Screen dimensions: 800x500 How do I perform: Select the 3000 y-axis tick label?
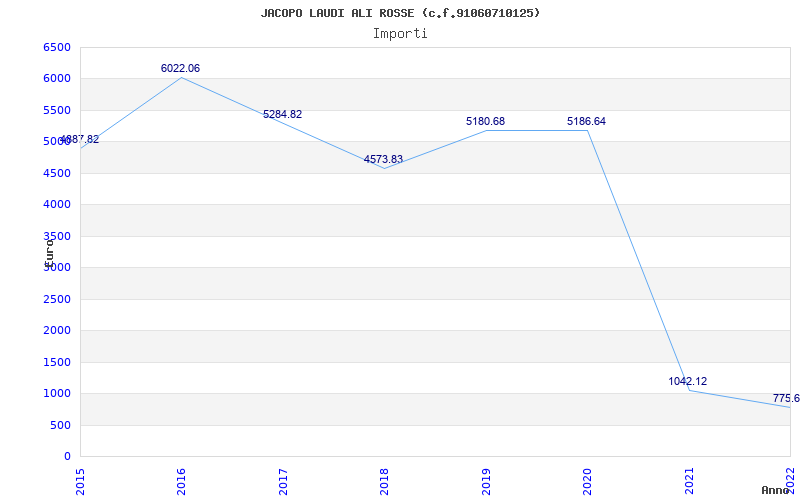(57, 268)
